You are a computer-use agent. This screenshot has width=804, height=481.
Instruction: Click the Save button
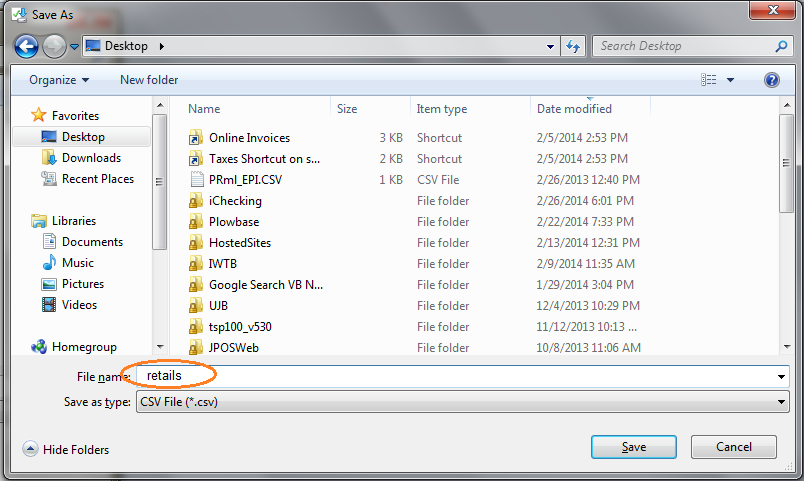(x=634, y=447)
